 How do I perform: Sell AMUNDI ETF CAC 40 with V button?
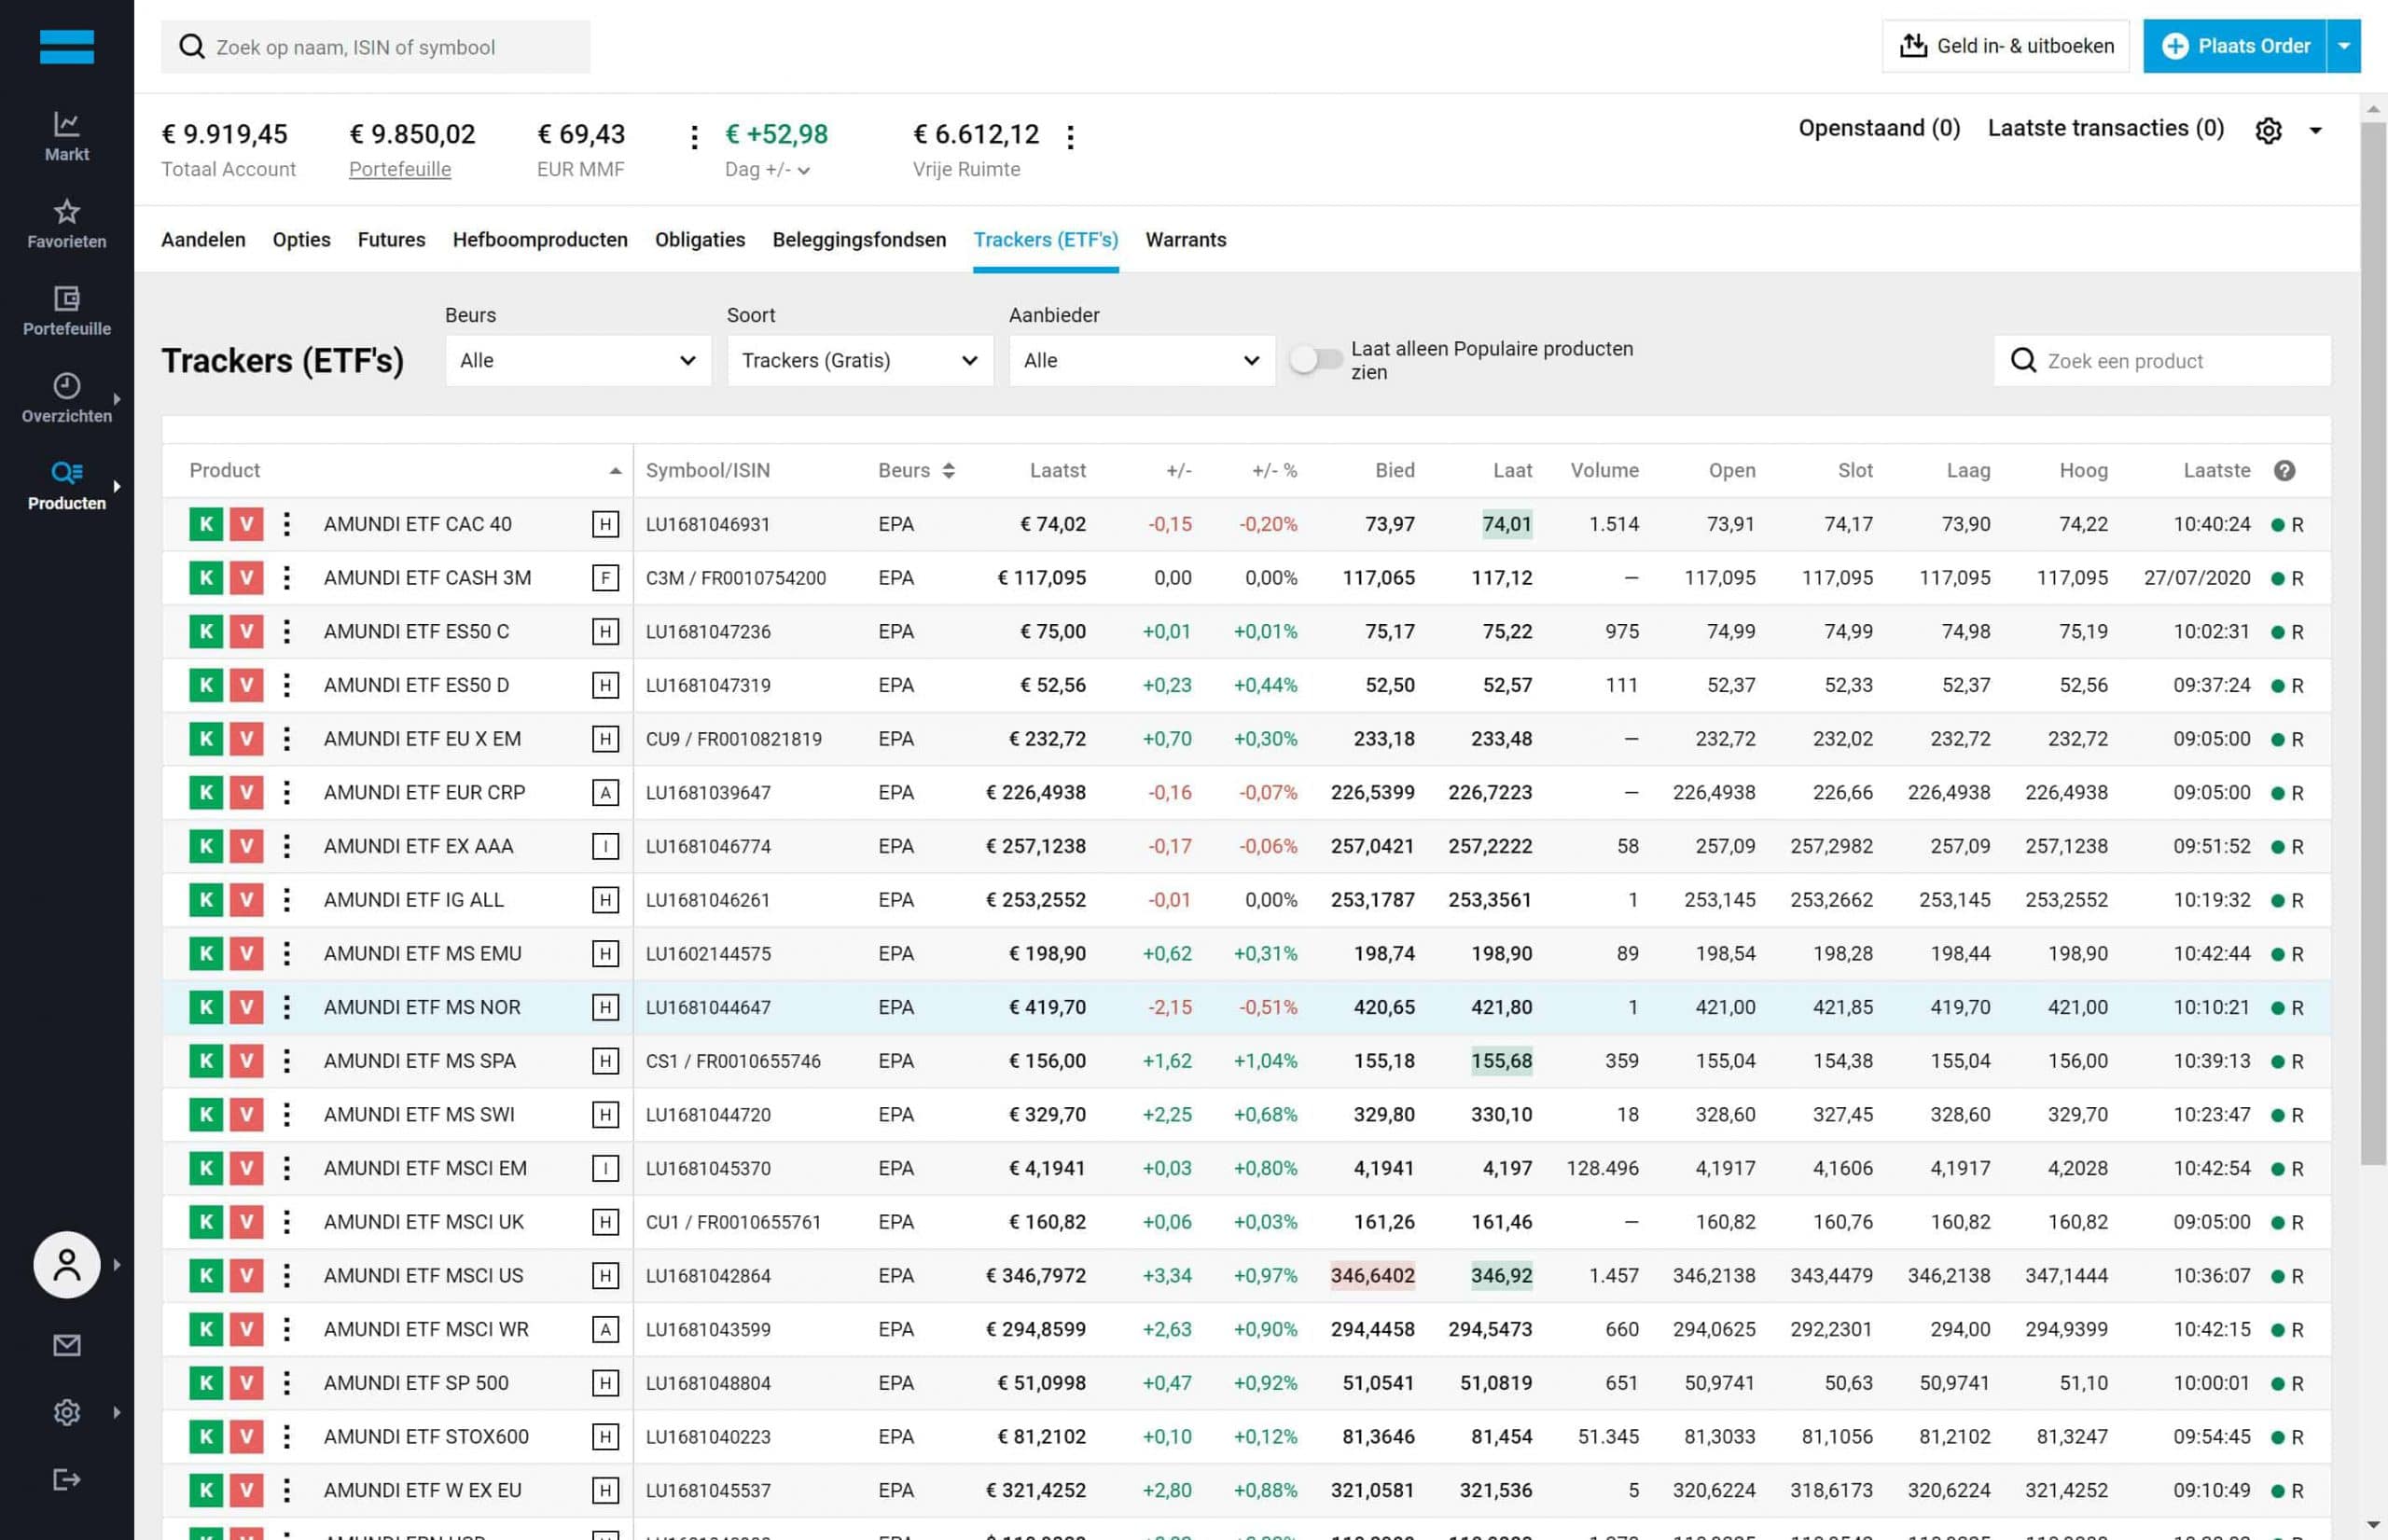pyautogui.click(x=246, y=524)
